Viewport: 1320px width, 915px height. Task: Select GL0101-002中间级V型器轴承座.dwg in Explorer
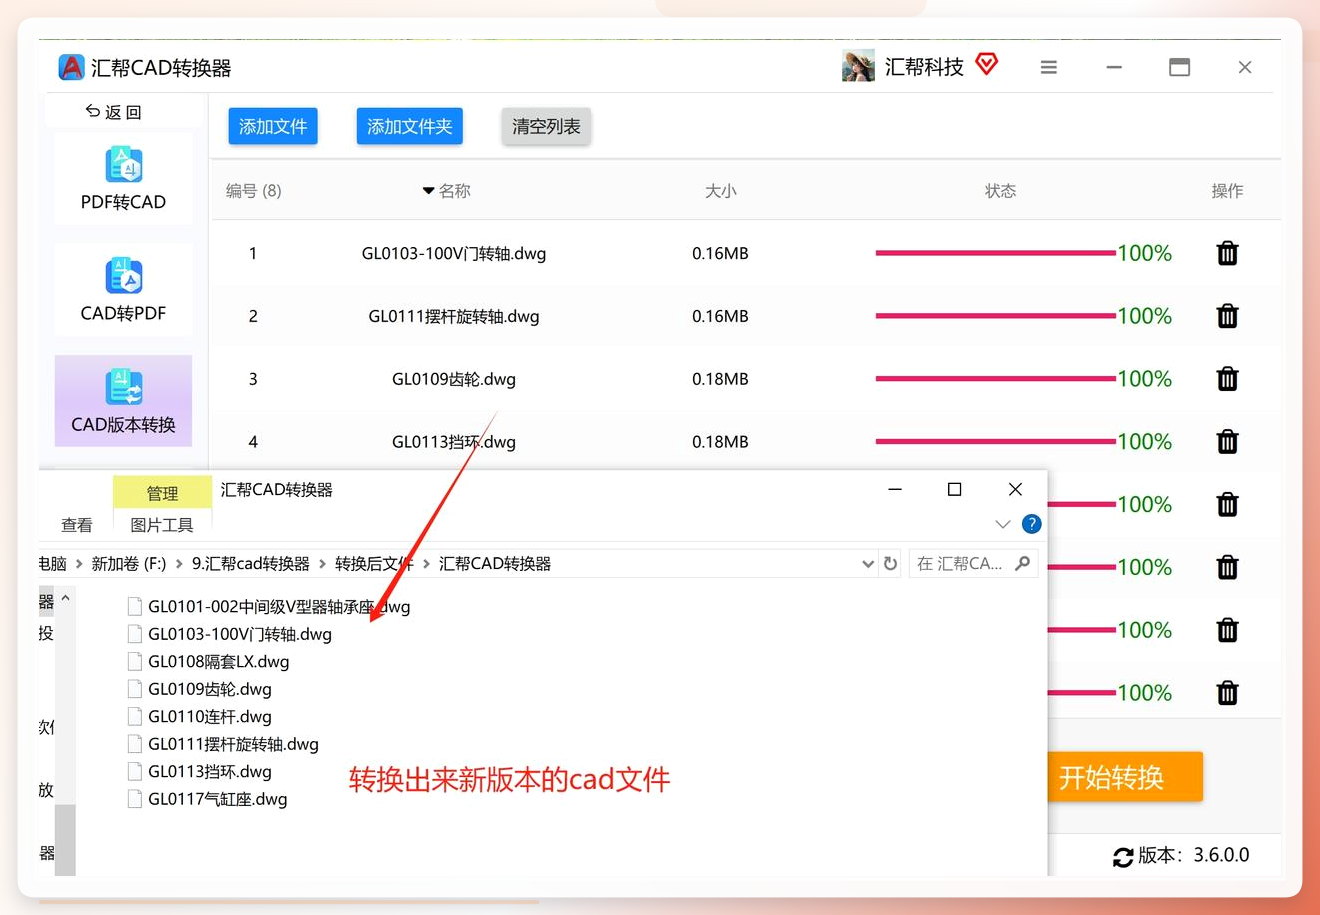(x=279, y=607)
